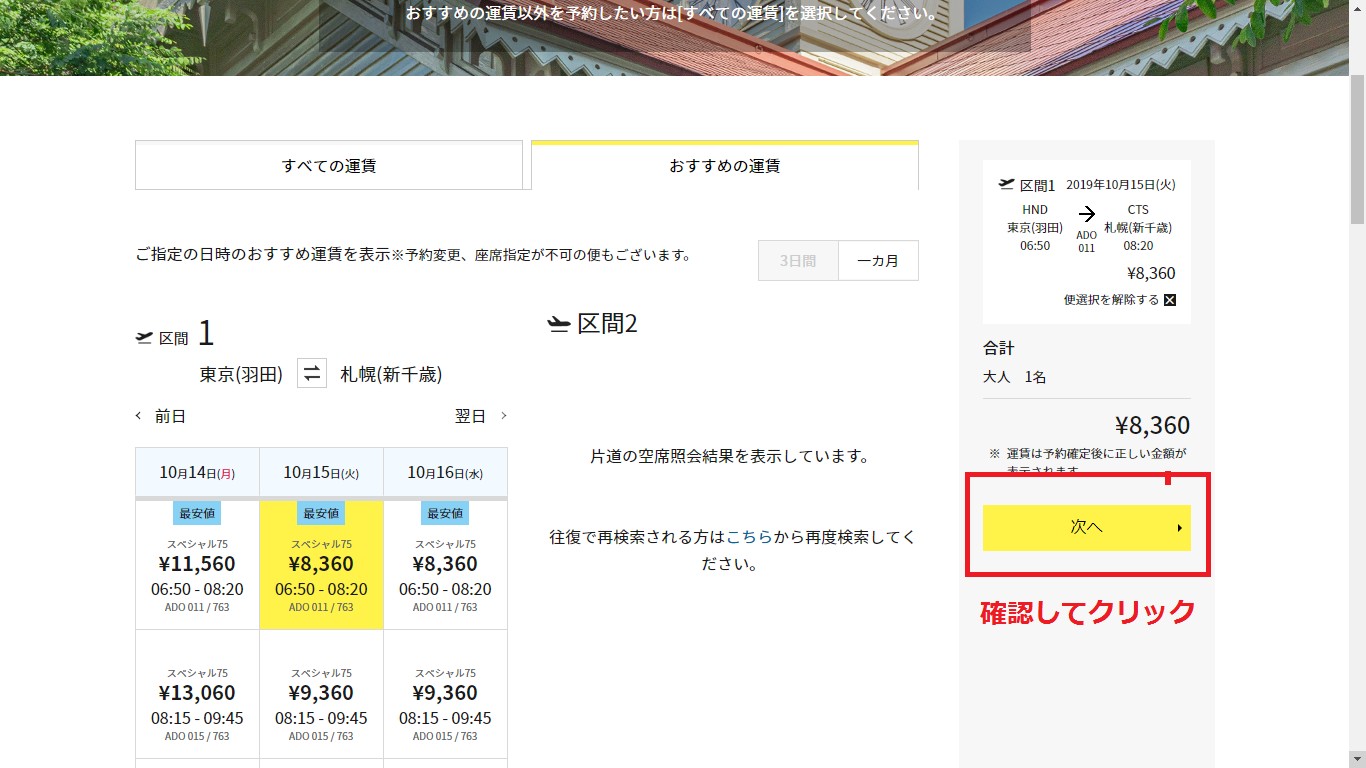Switch to the すべての運賃 tab
Image resolution: width=1366 pixels, height=768 pixels.
[328, 166]
